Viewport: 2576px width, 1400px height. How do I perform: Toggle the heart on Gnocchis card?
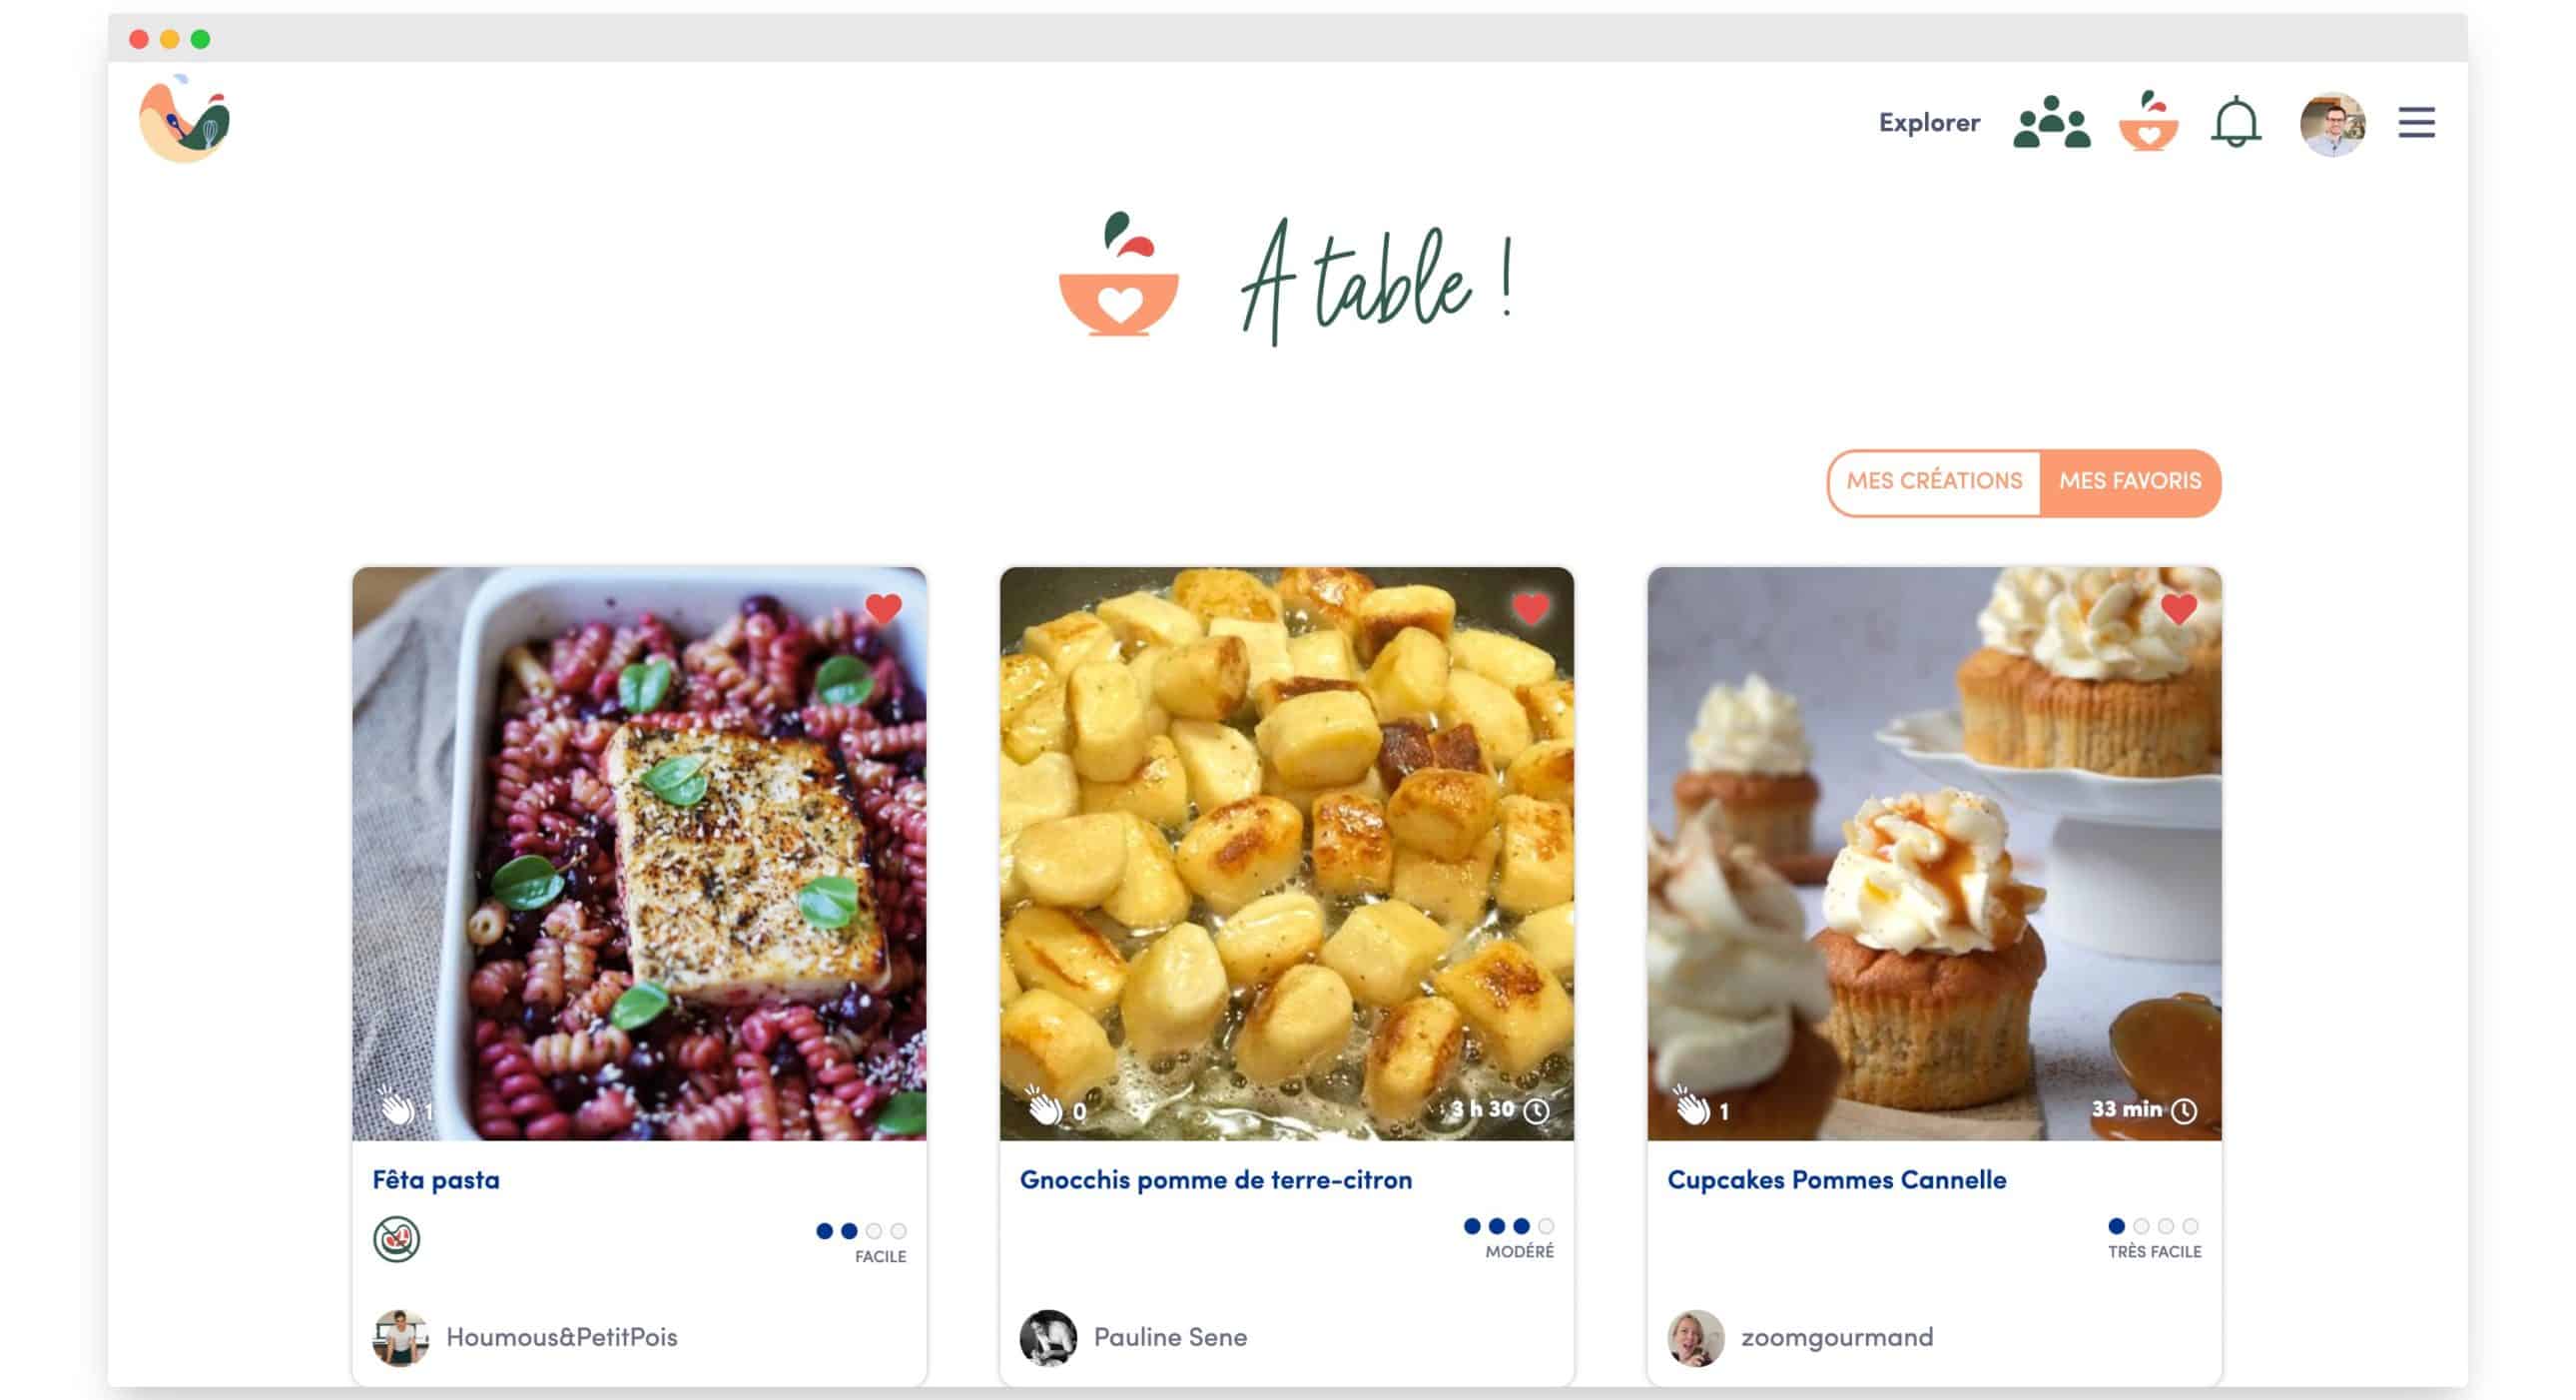pyautogui.click(x=1530, y=608)
